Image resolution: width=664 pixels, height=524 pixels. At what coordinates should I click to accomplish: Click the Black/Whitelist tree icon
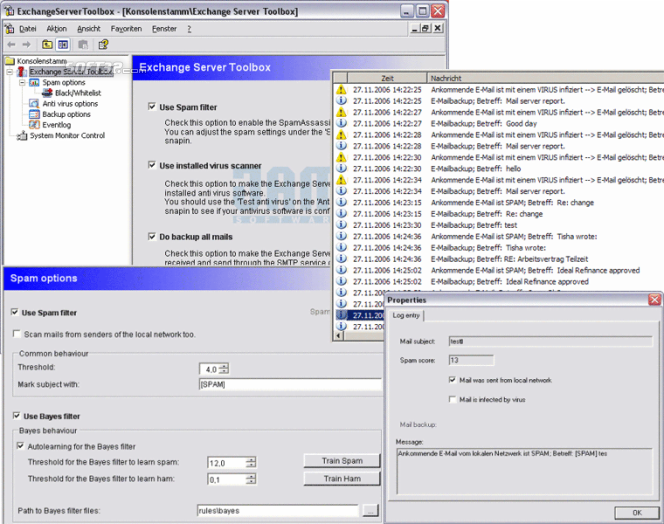(x=47, y=93)
